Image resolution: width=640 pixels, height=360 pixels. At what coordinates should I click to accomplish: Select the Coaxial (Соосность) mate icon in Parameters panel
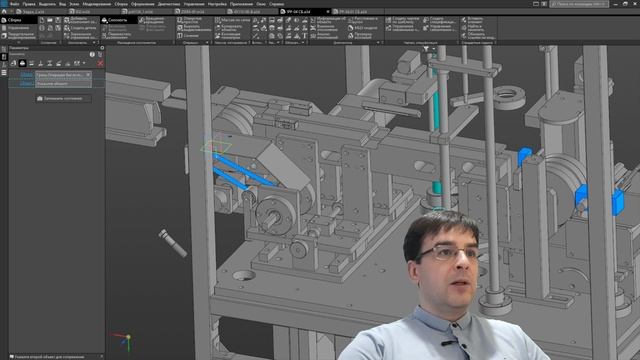[x=22, y=63]
